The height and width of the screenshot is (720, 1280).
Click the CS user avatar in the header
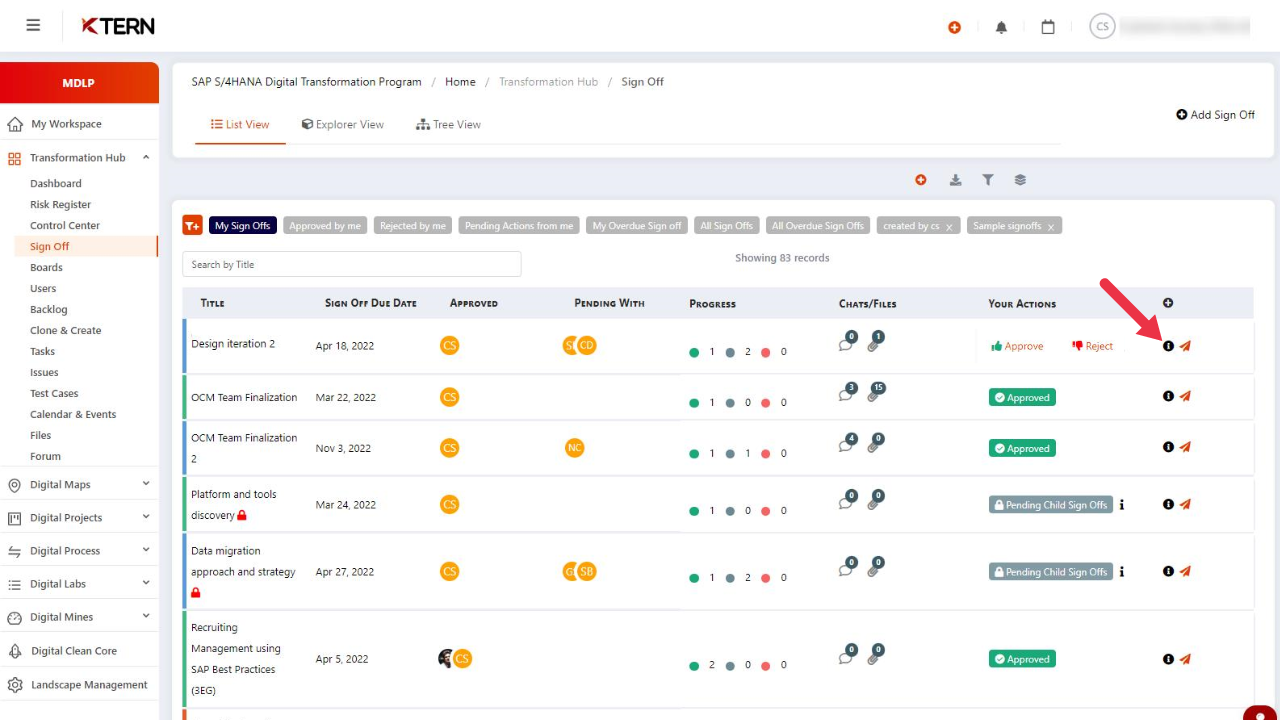point(1102,27)
